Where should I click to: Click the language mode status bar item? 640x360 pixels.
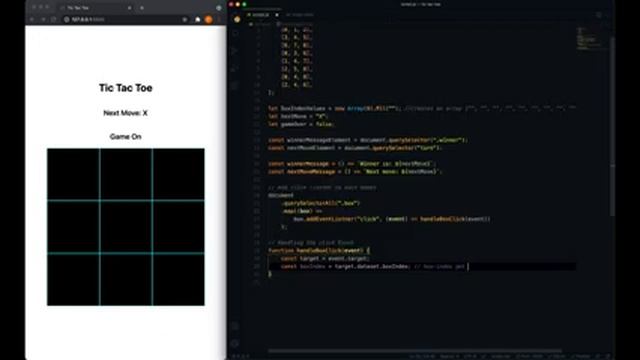click(x=500, y=356)
